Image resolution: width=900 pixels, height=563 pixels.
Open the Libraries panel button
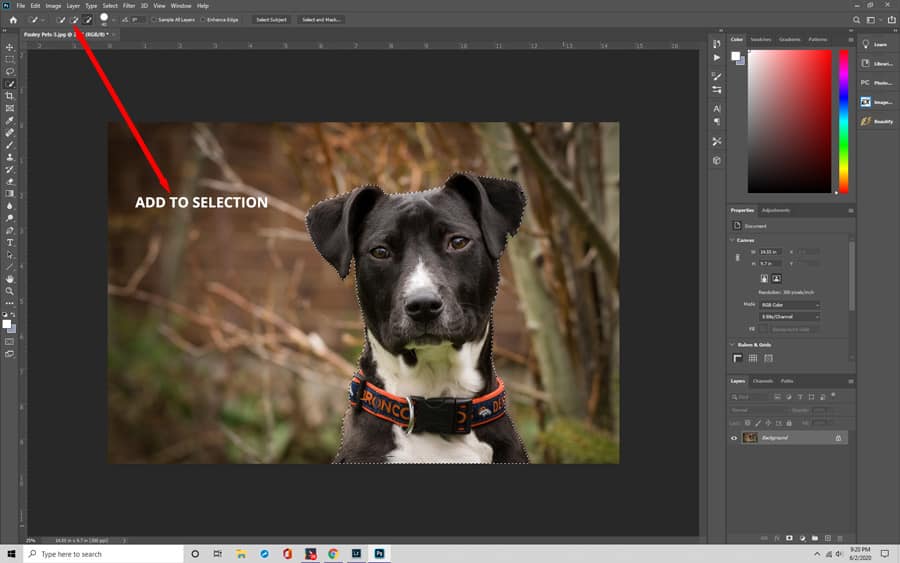pos(876,64)
